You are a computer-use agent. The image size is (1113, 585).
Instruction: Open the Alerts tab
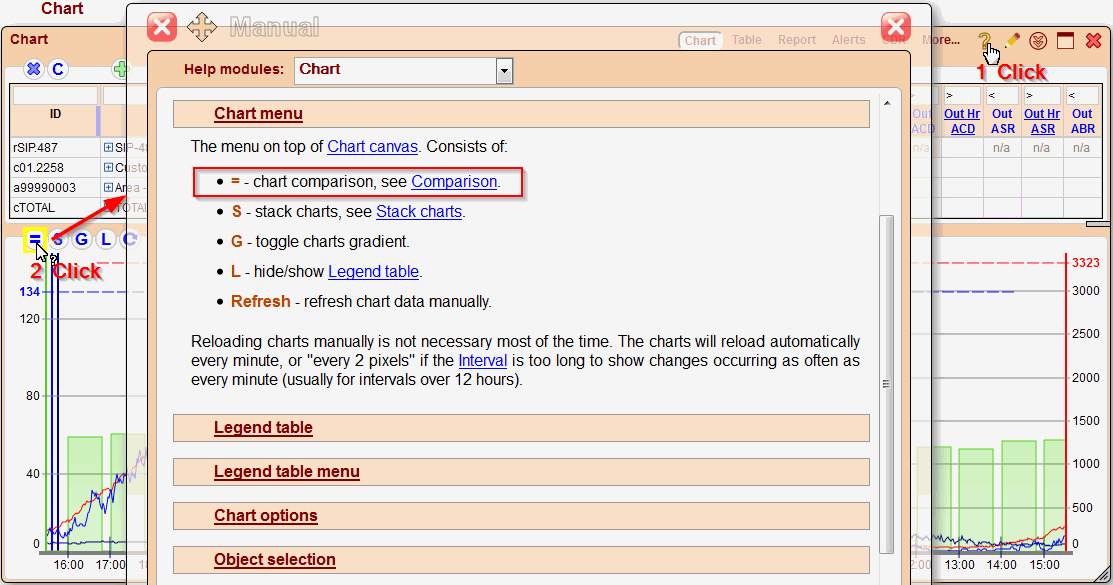coord(848,40)
